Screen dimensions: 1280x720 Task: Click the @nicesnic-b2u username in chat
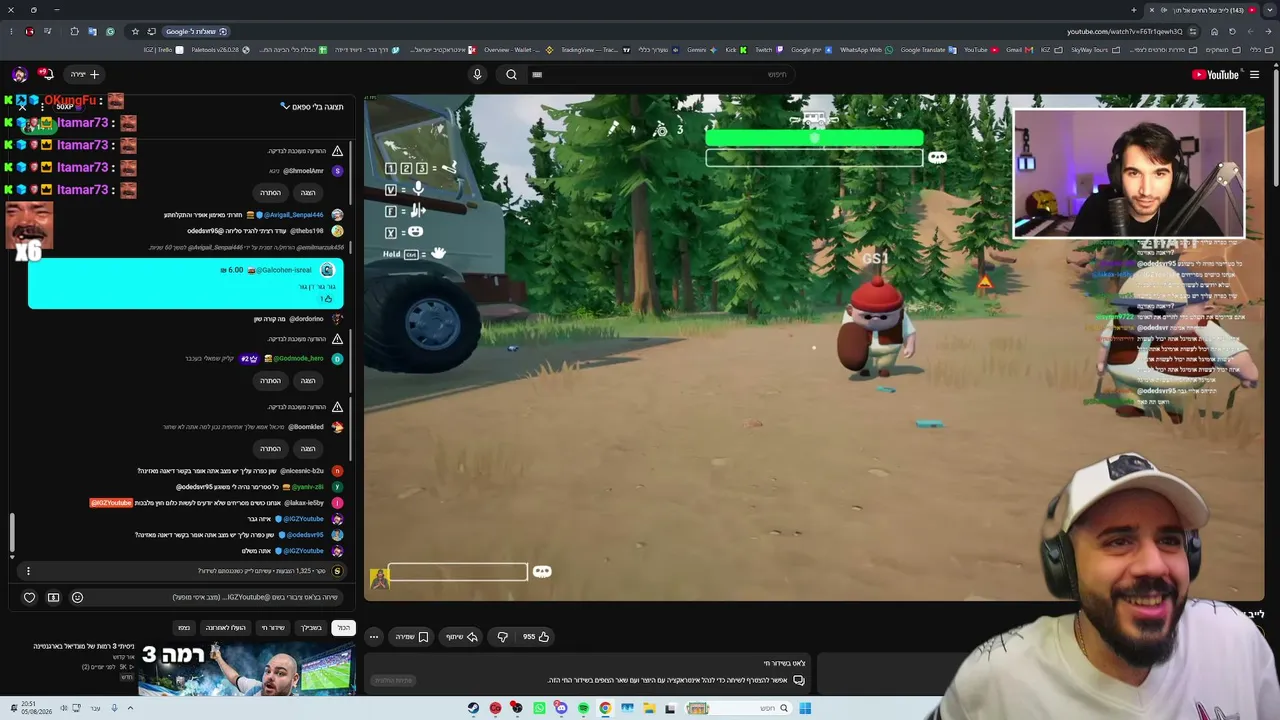[x=302, y=471]
